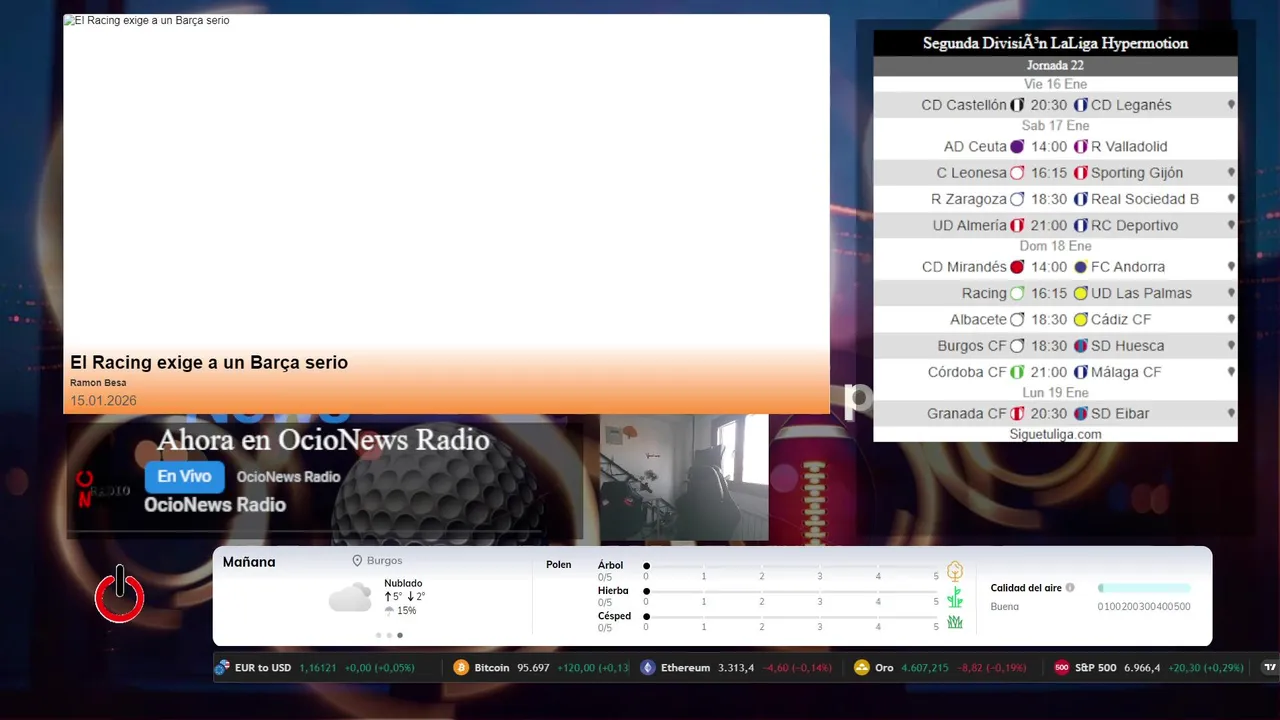
Task: Click the SD Huesca team badge
Action: pyautogui.click(x=1080, y=346)
